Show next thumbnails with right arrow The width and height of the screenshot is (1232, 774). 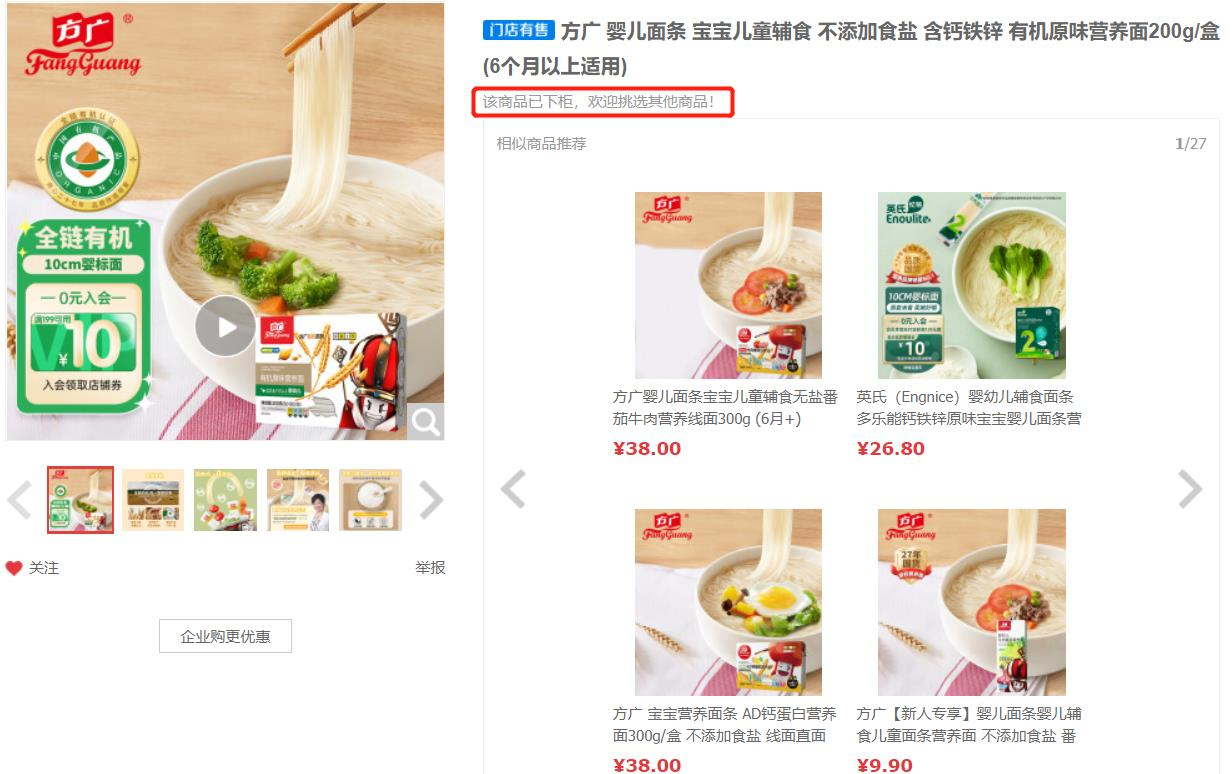tap(431, 500)
